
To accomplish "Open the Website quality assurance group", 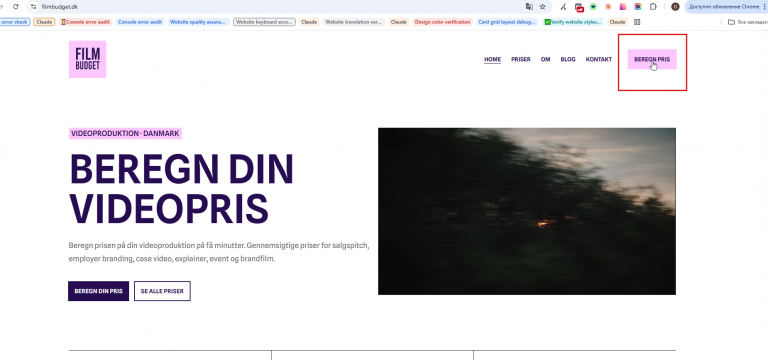I will click(x=198, y=22).
